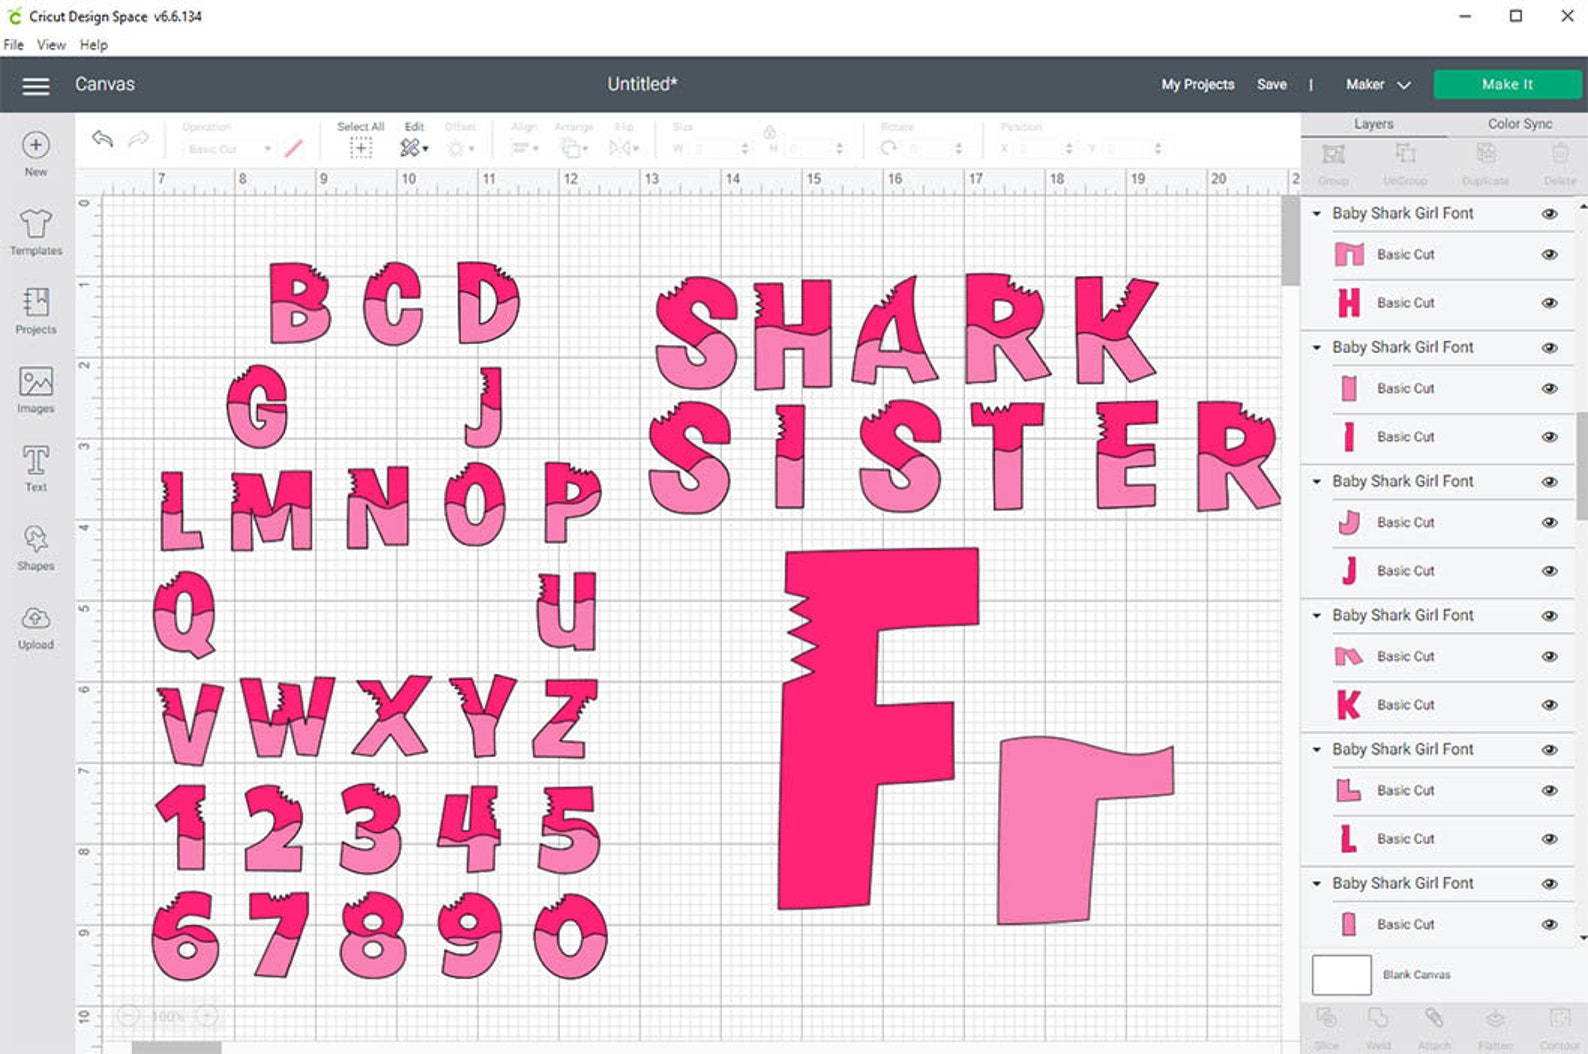Click the Select All icon
This screenshot has height=1054, width=1588.
point(361,148)
